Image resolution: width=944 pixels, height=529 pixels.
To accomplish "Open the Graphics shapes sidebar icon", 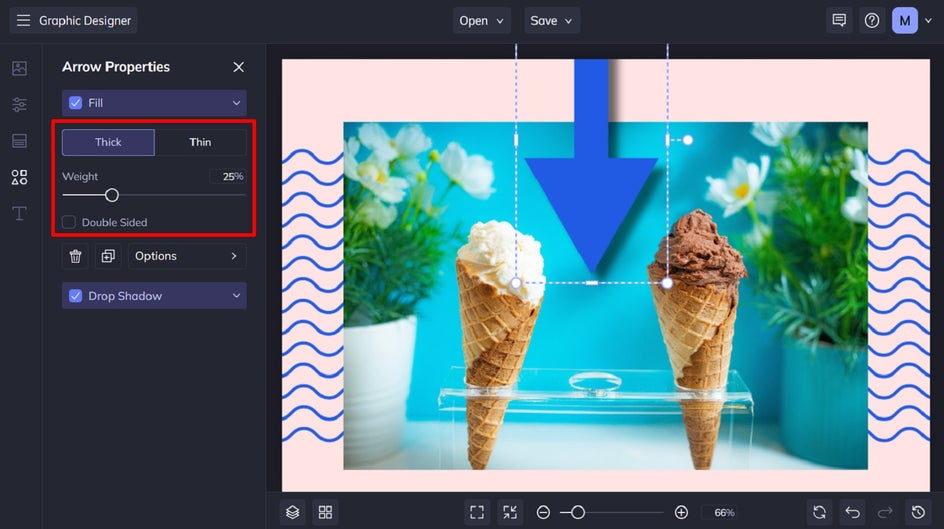I will click(19, 177).
